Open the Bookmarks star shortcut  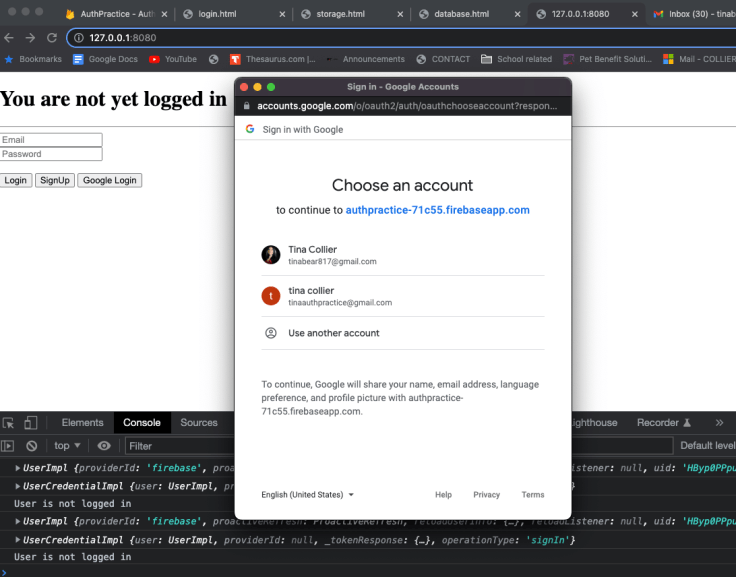[33, 59]
